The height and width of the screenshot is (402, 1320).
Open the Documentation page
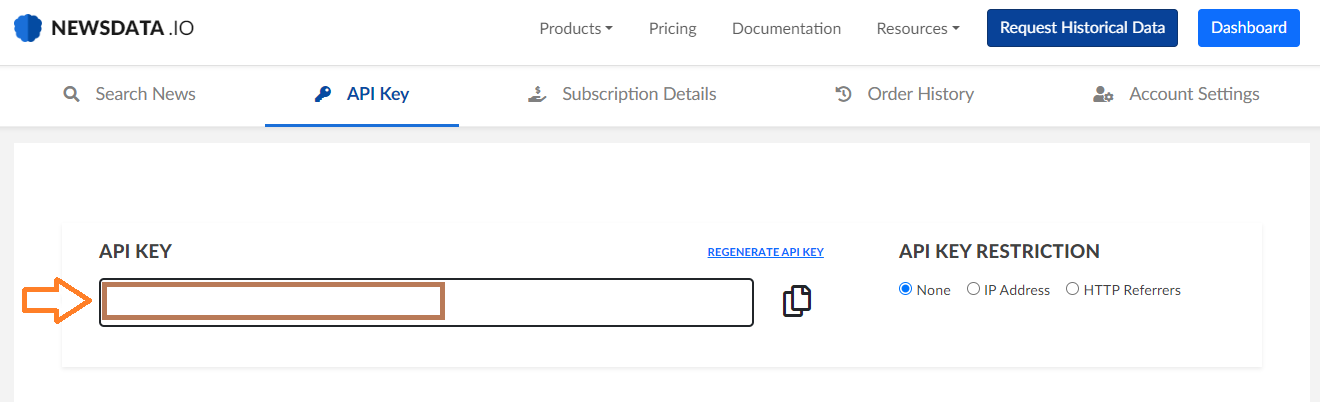pyautogui.click(x=786, y=28)
